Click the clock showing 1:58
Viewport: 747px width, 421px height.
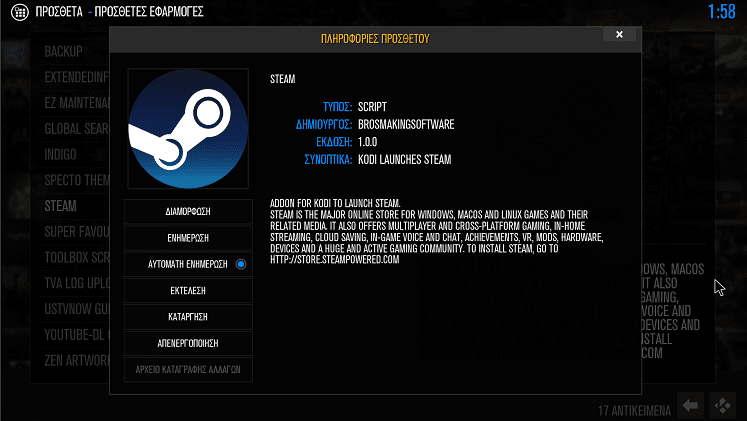(x=721, y=11)
